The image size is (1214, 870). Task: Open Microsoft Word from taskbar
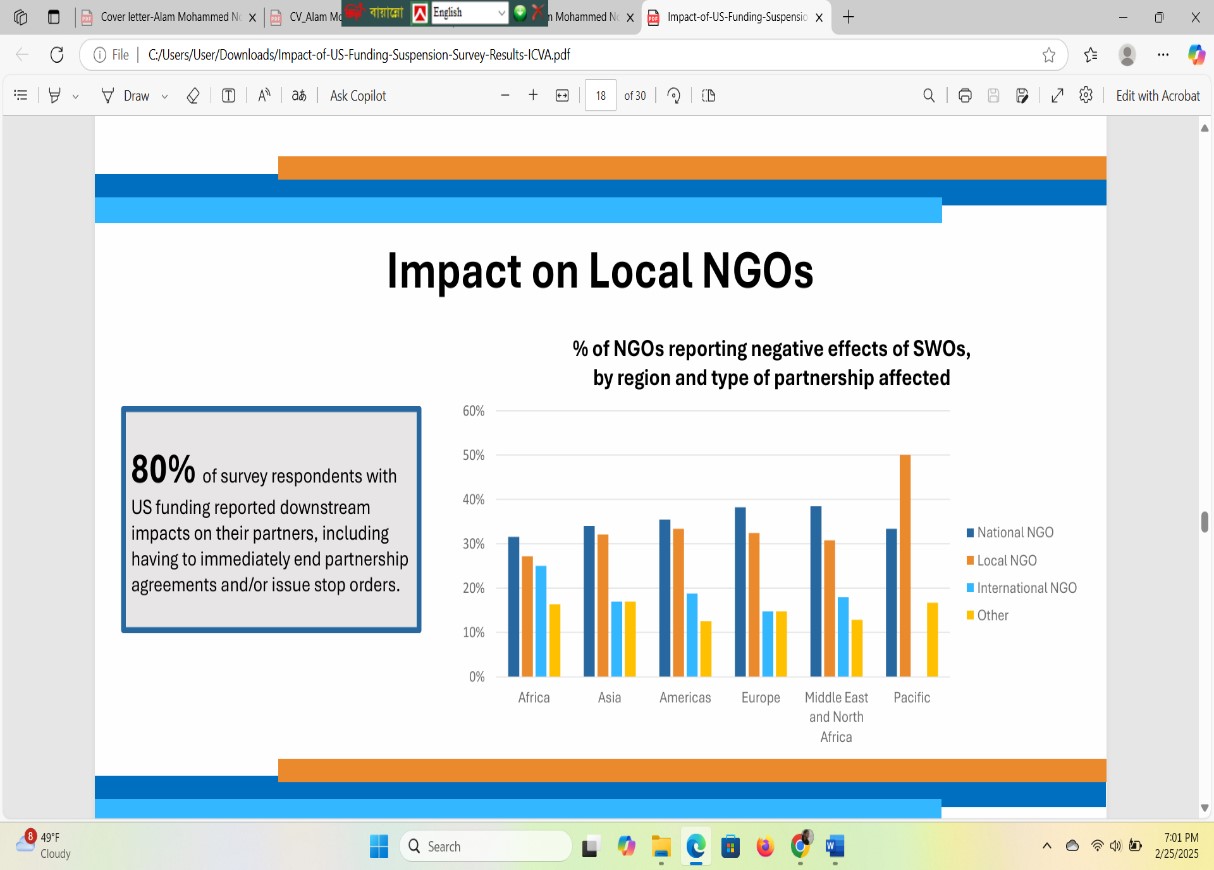[835, 847]
